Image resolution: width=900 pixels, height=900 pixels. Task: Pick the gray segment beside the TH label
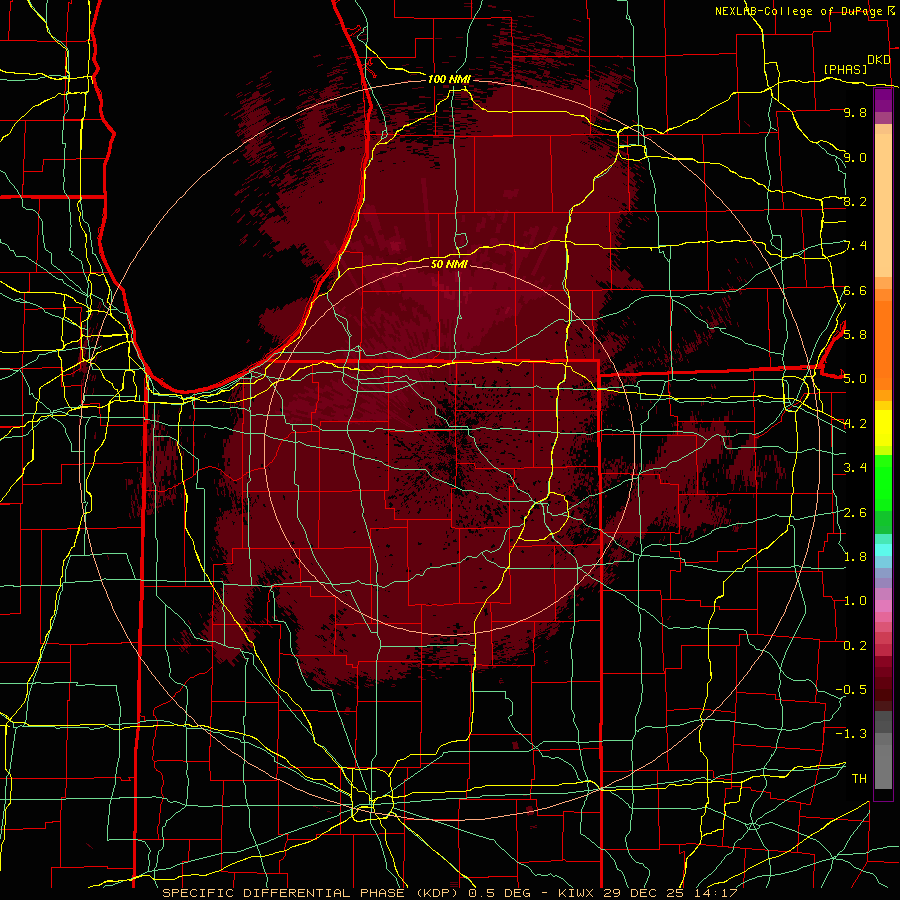click(883, 766)
